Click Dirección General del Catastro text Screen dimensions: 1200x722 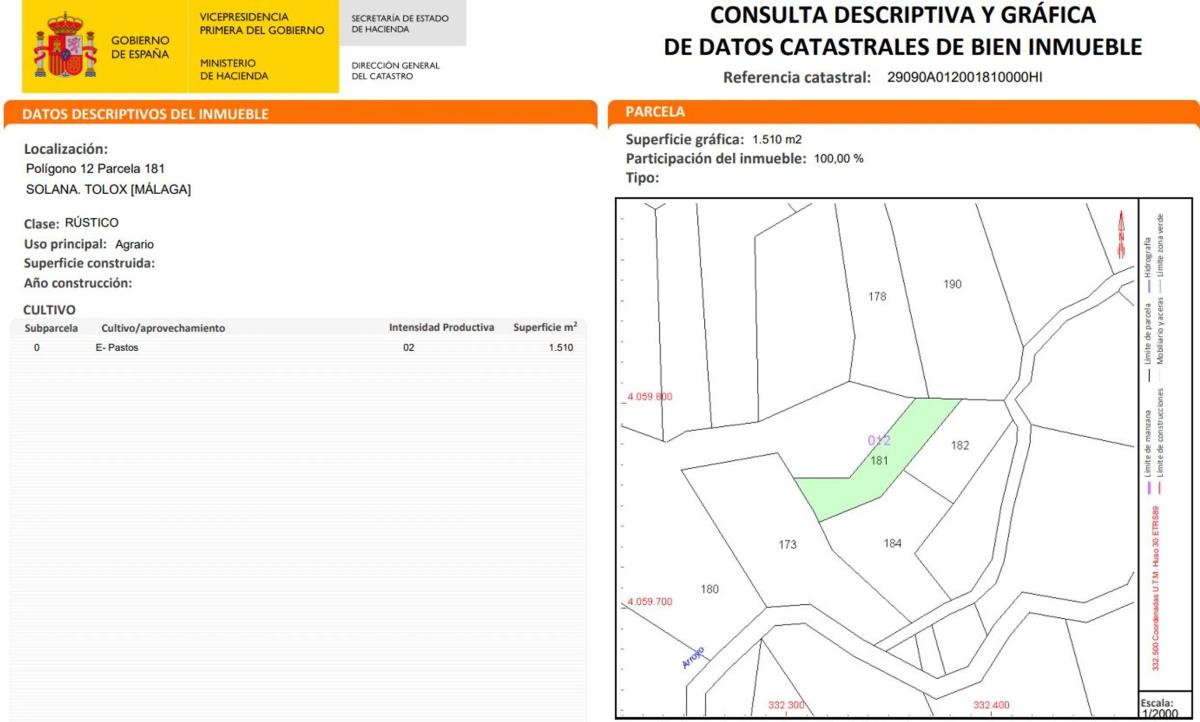tap(395, 71)
